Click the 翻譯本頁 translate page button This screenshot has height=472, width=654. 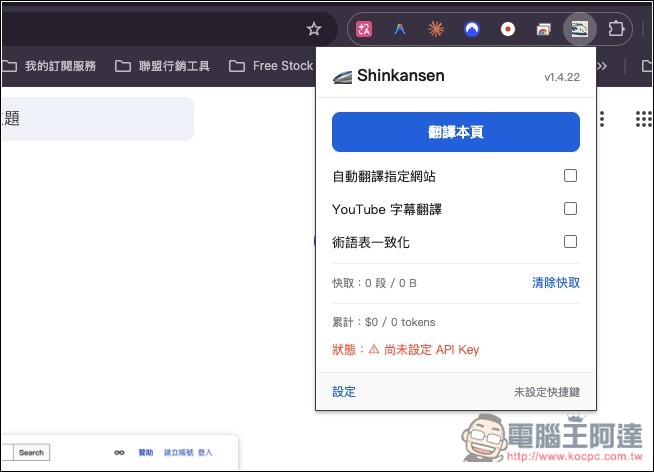[x=456, y=132]
